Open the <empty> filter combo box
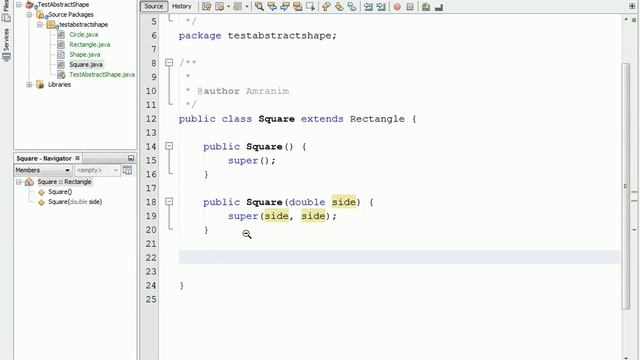Image resolution: width=640 pixels, height=360 pixels. 97,170
